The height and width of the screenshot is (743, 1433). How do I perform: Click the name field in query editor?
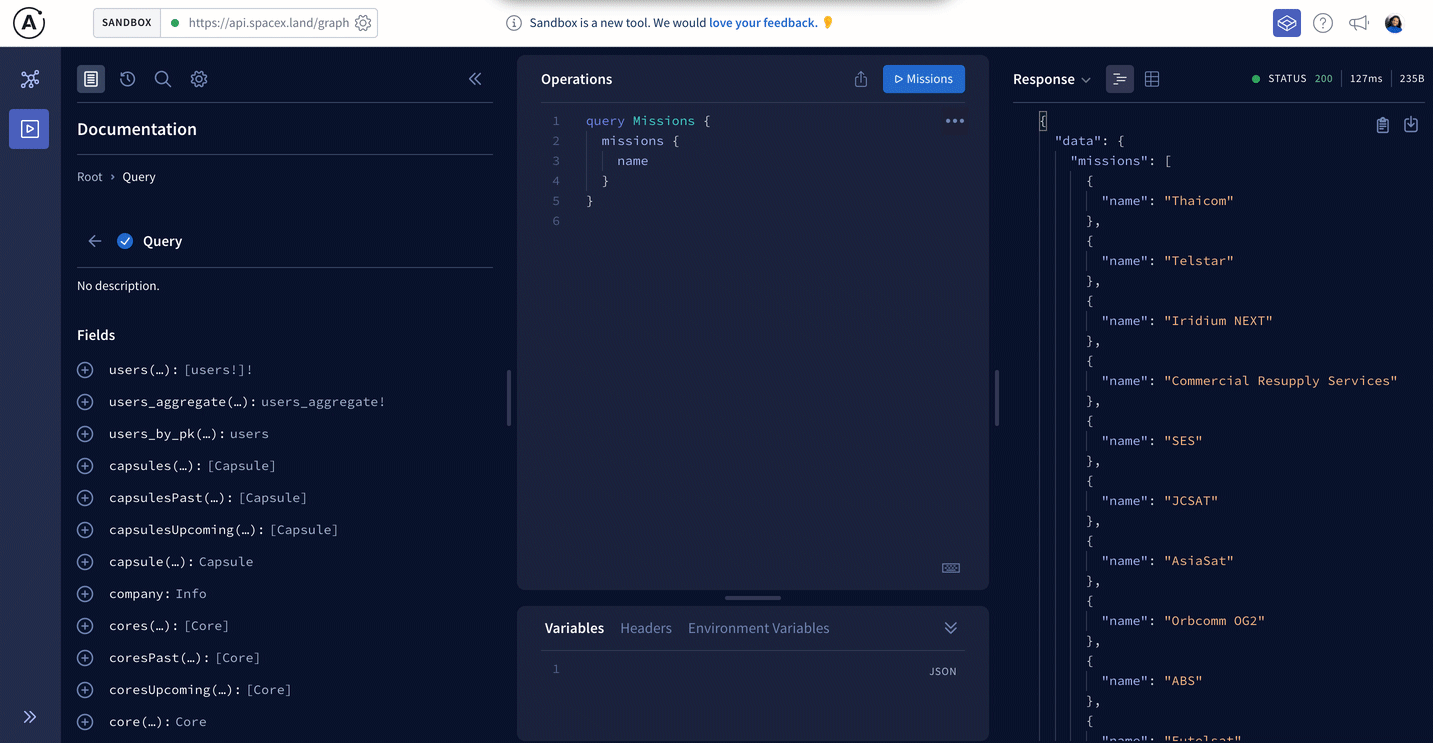click(x=633, y=161)
